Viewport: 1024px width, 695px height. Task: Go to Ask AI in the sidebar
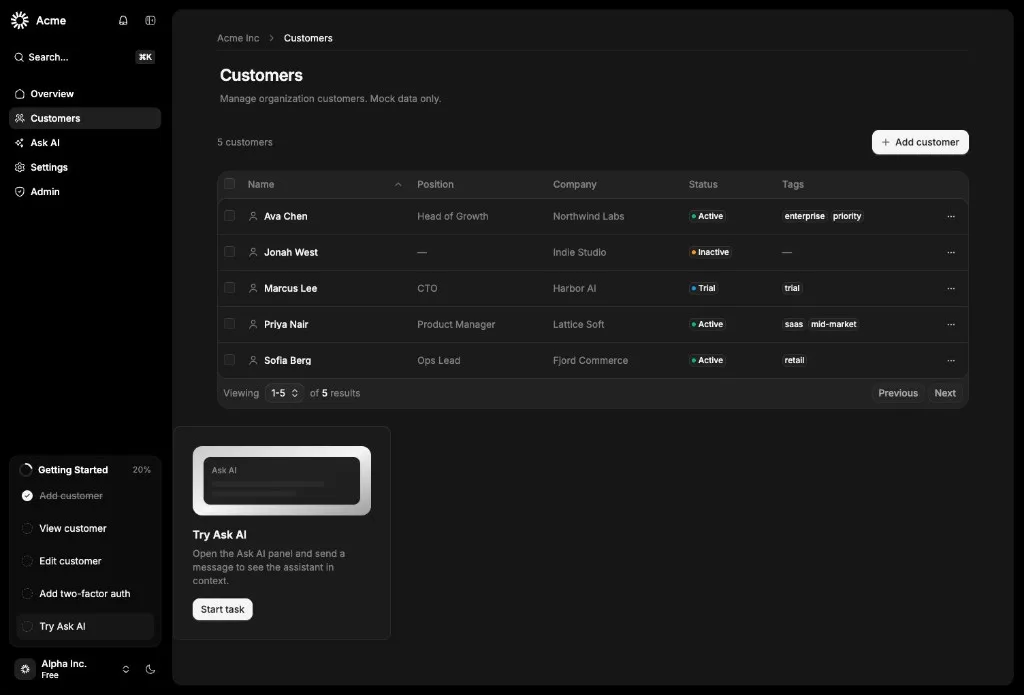tap(85, 143)
